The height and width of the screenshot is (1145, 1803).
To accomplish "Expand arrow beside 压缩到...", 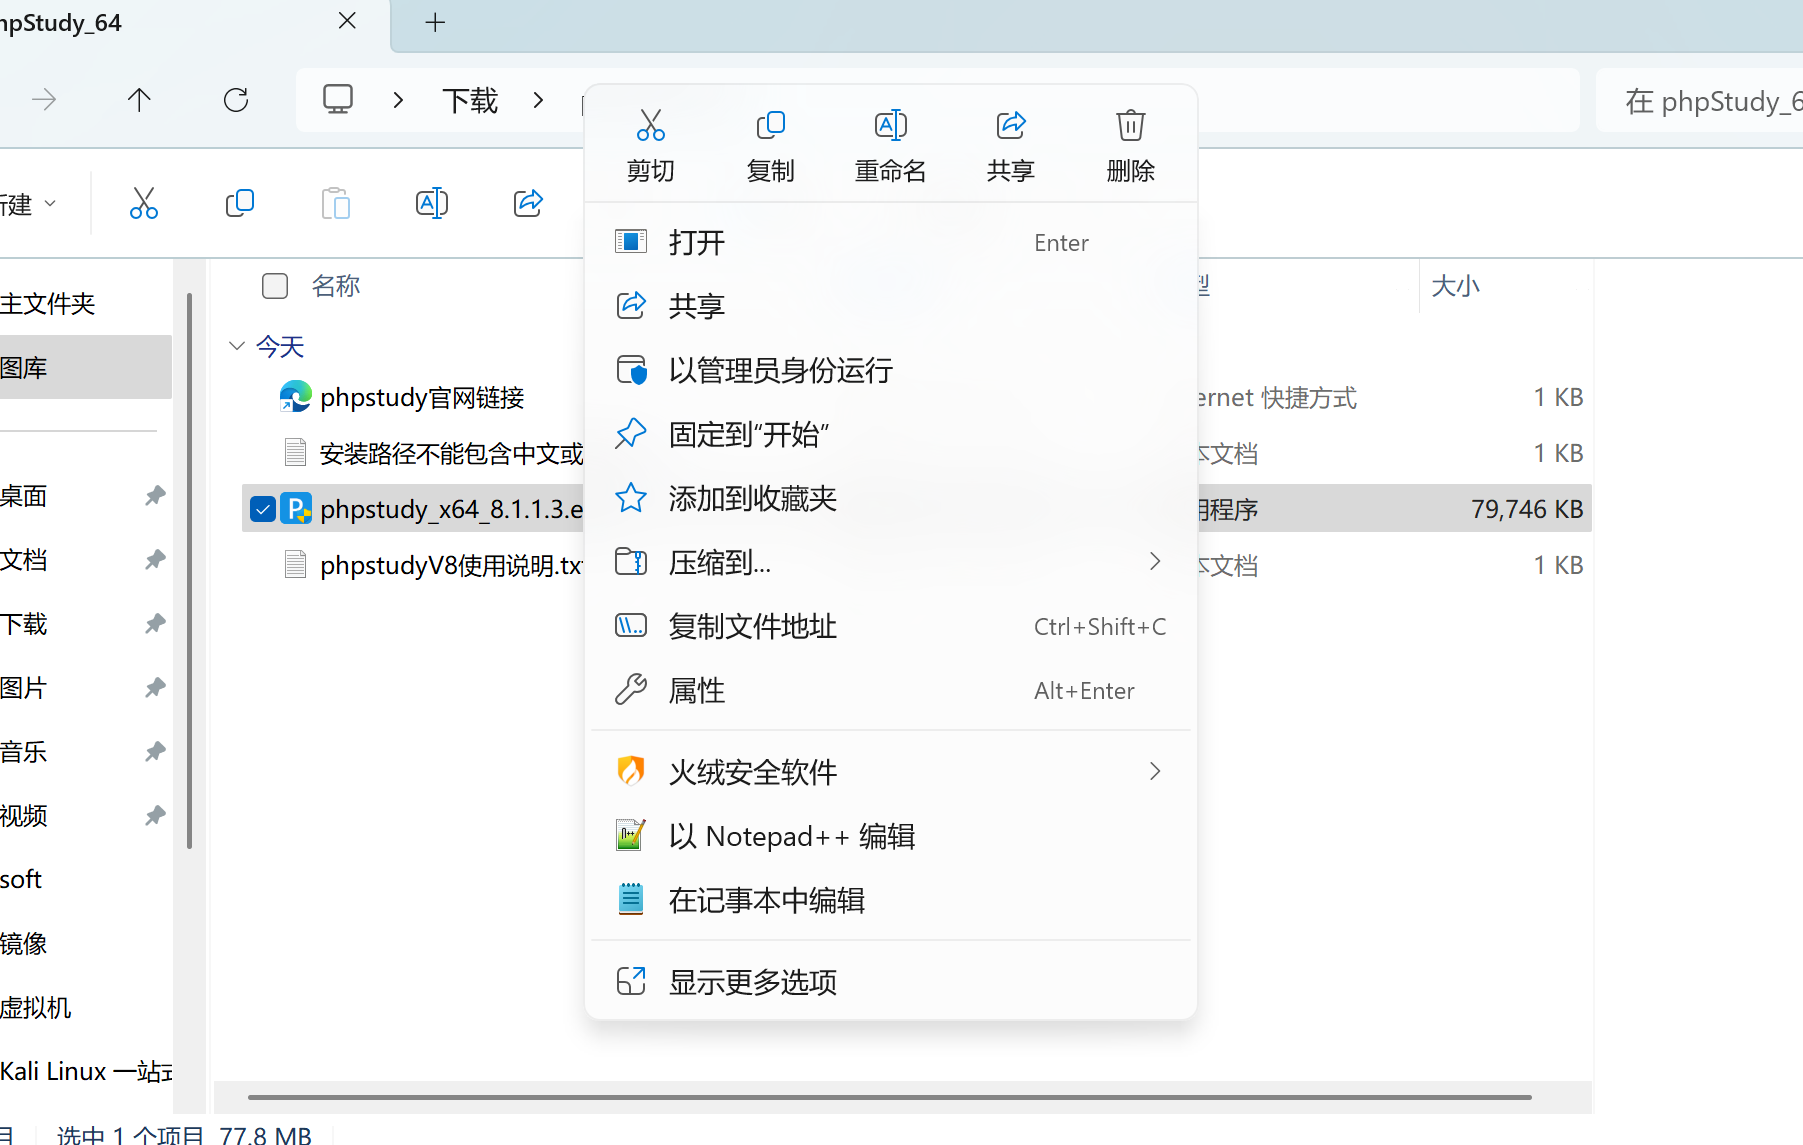I will [x=1155, y=562].
